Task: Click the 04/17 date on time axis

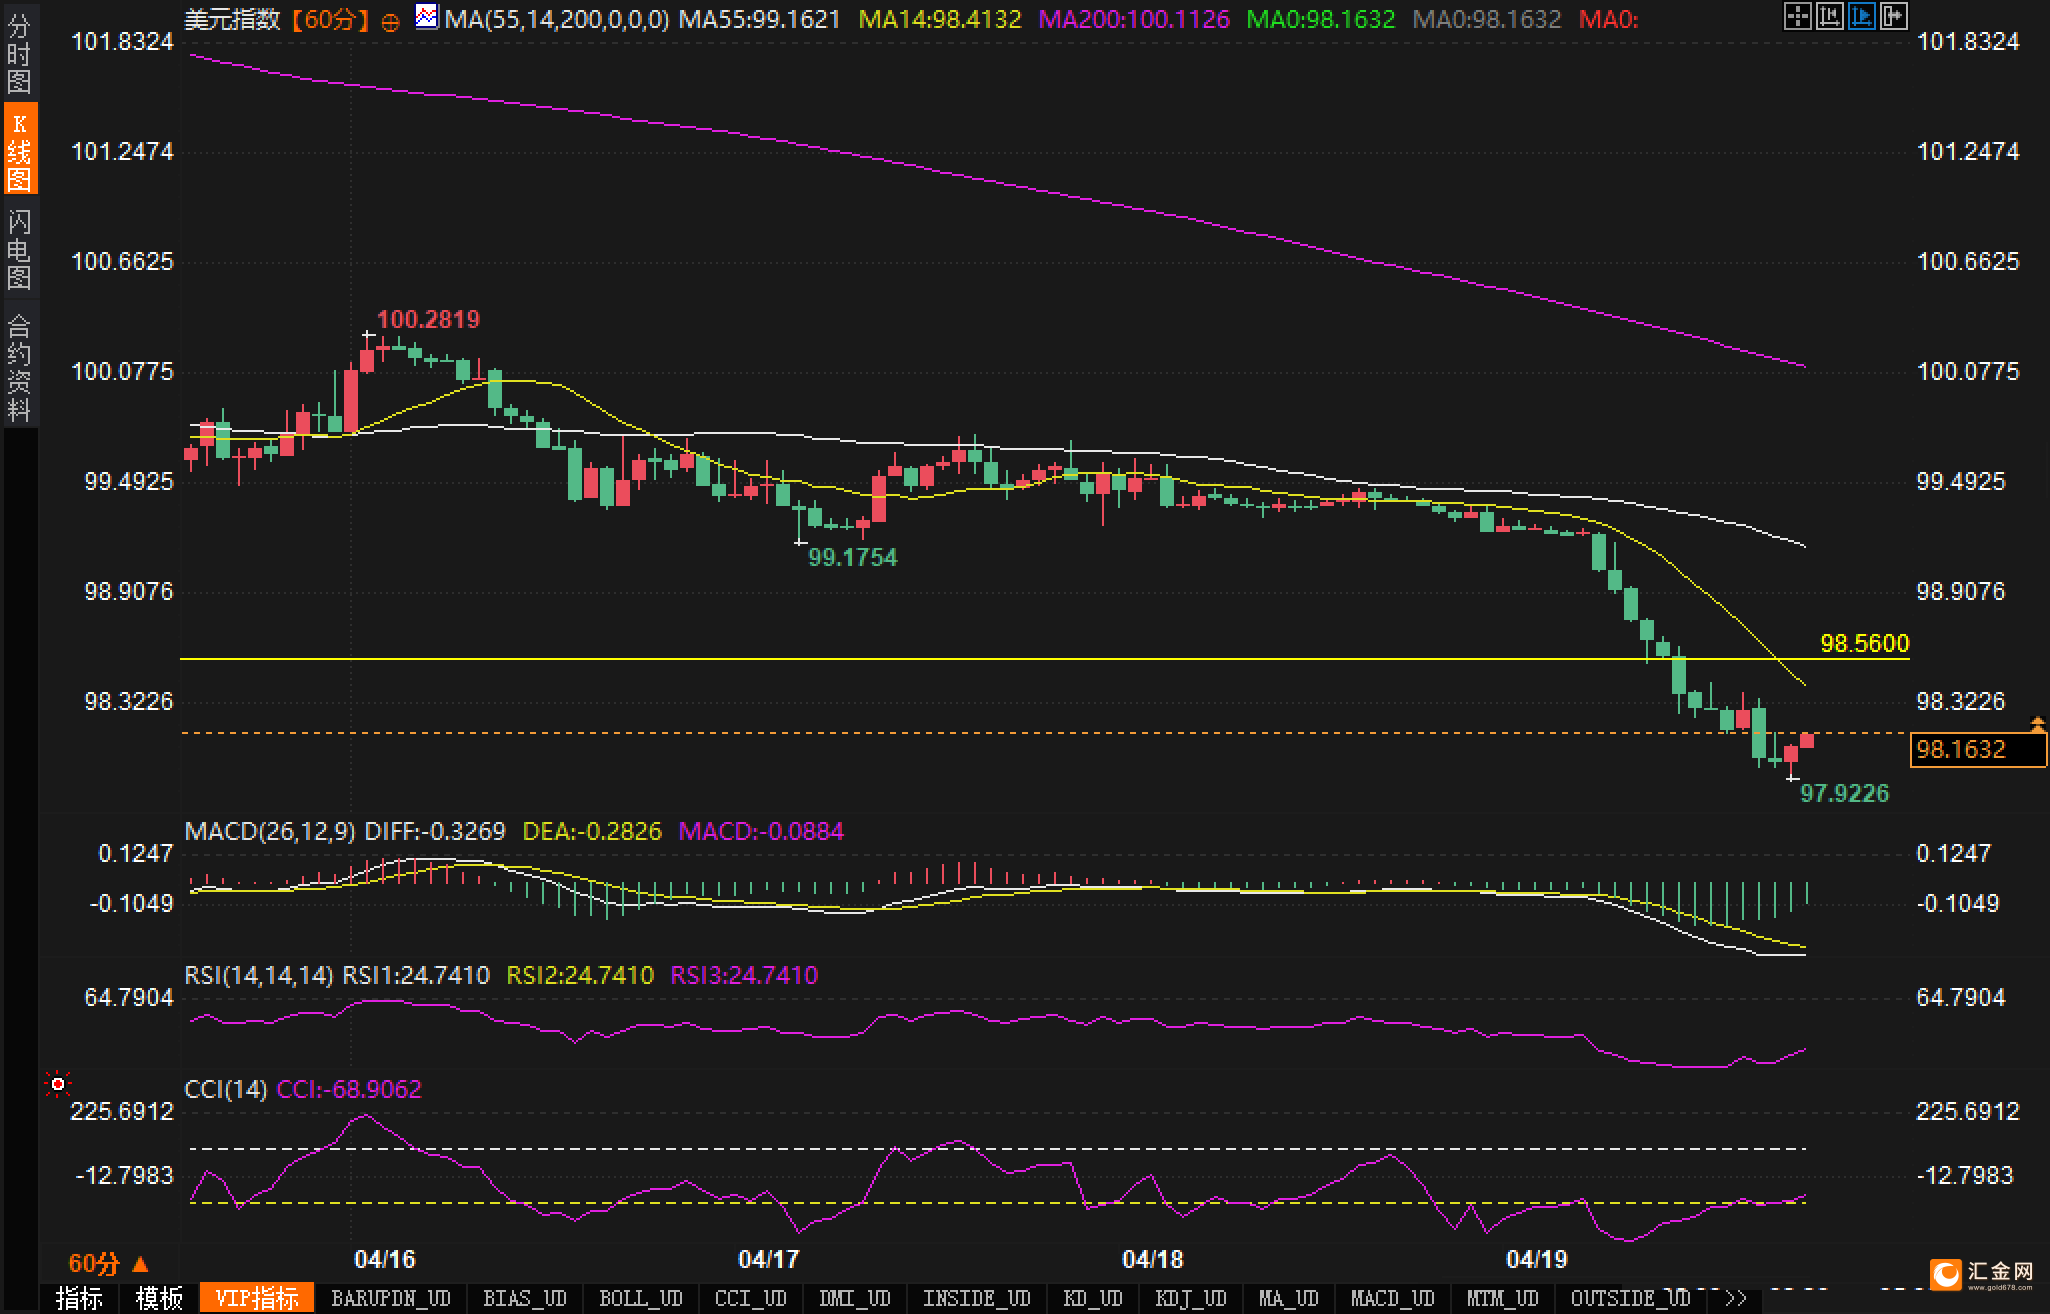Action: (768, 1259)
